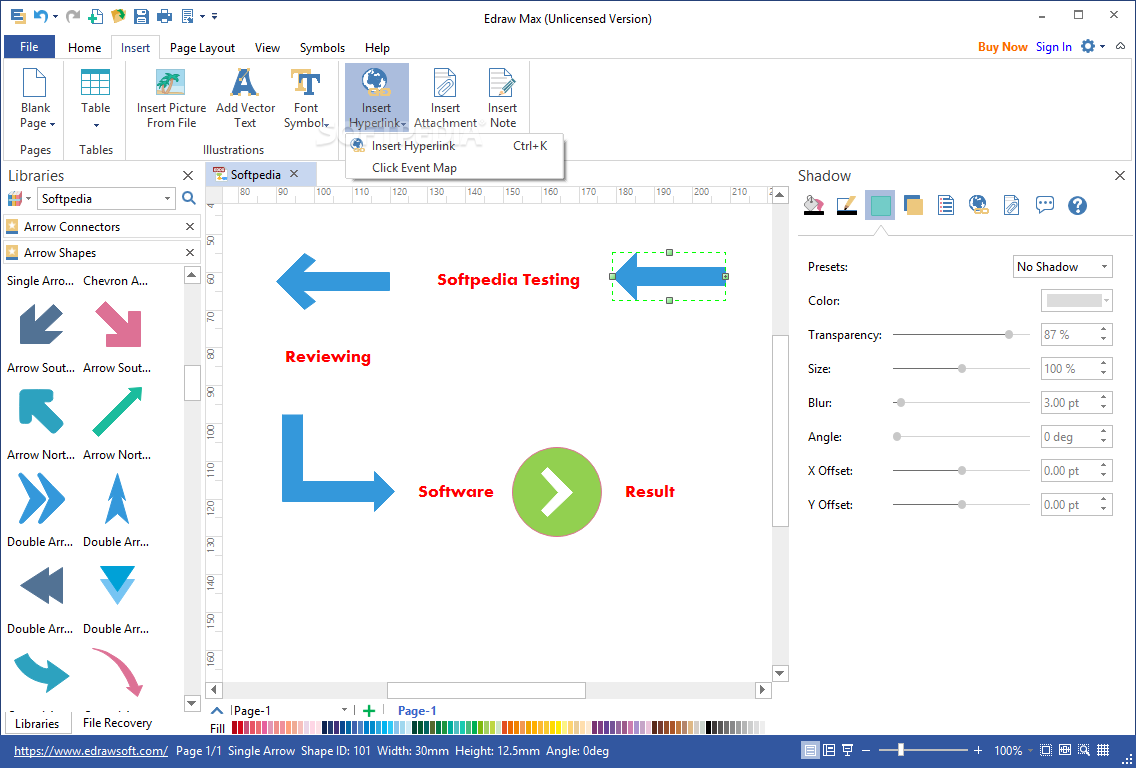Click the Undo icon in the quick access toolbar
Image resolution: width=1136 pixels, height=768 pixels.
point(41,16)
